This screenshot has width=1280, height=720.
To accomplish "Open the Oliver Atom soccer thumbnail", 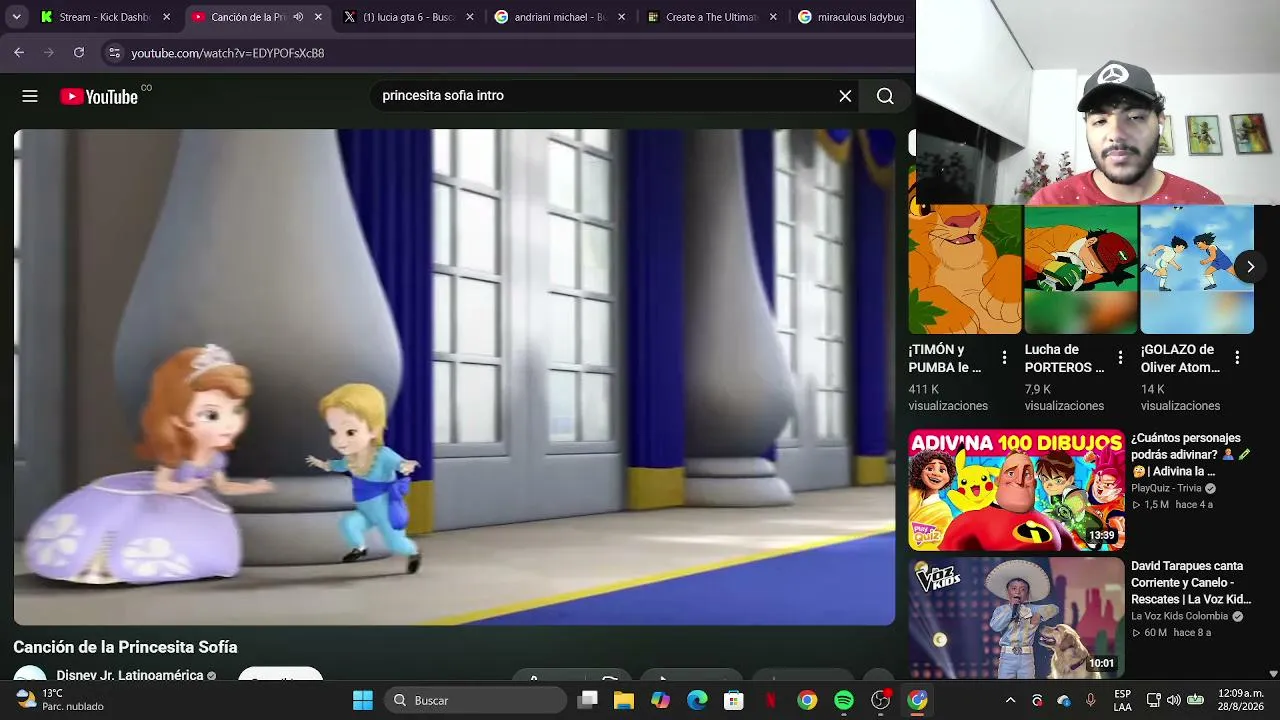I will tap(1197, 269).
